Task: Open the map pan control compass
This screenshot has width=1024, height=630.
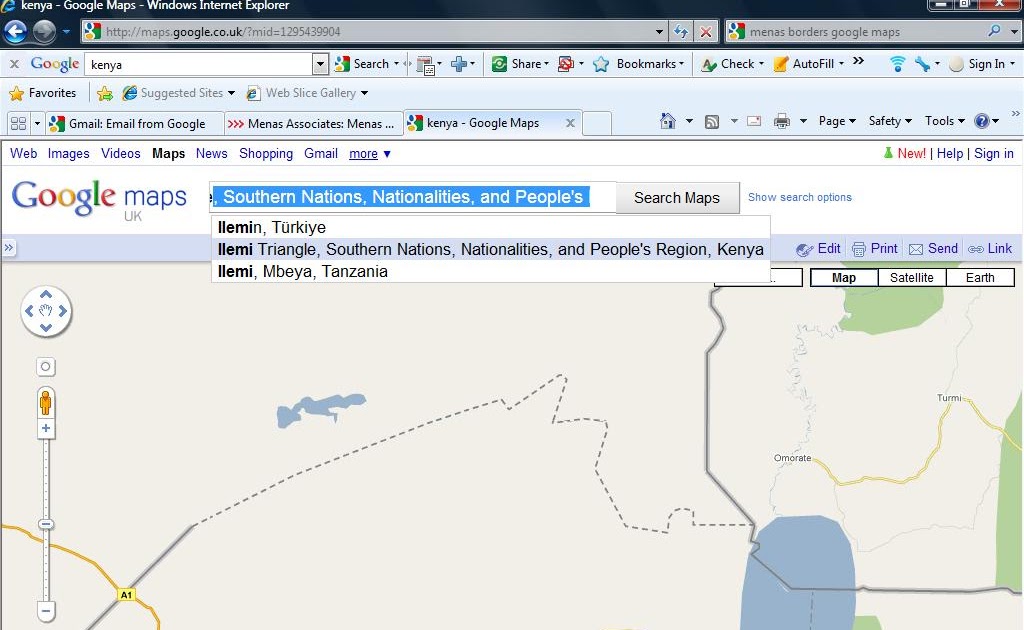Action: point(45,310)
